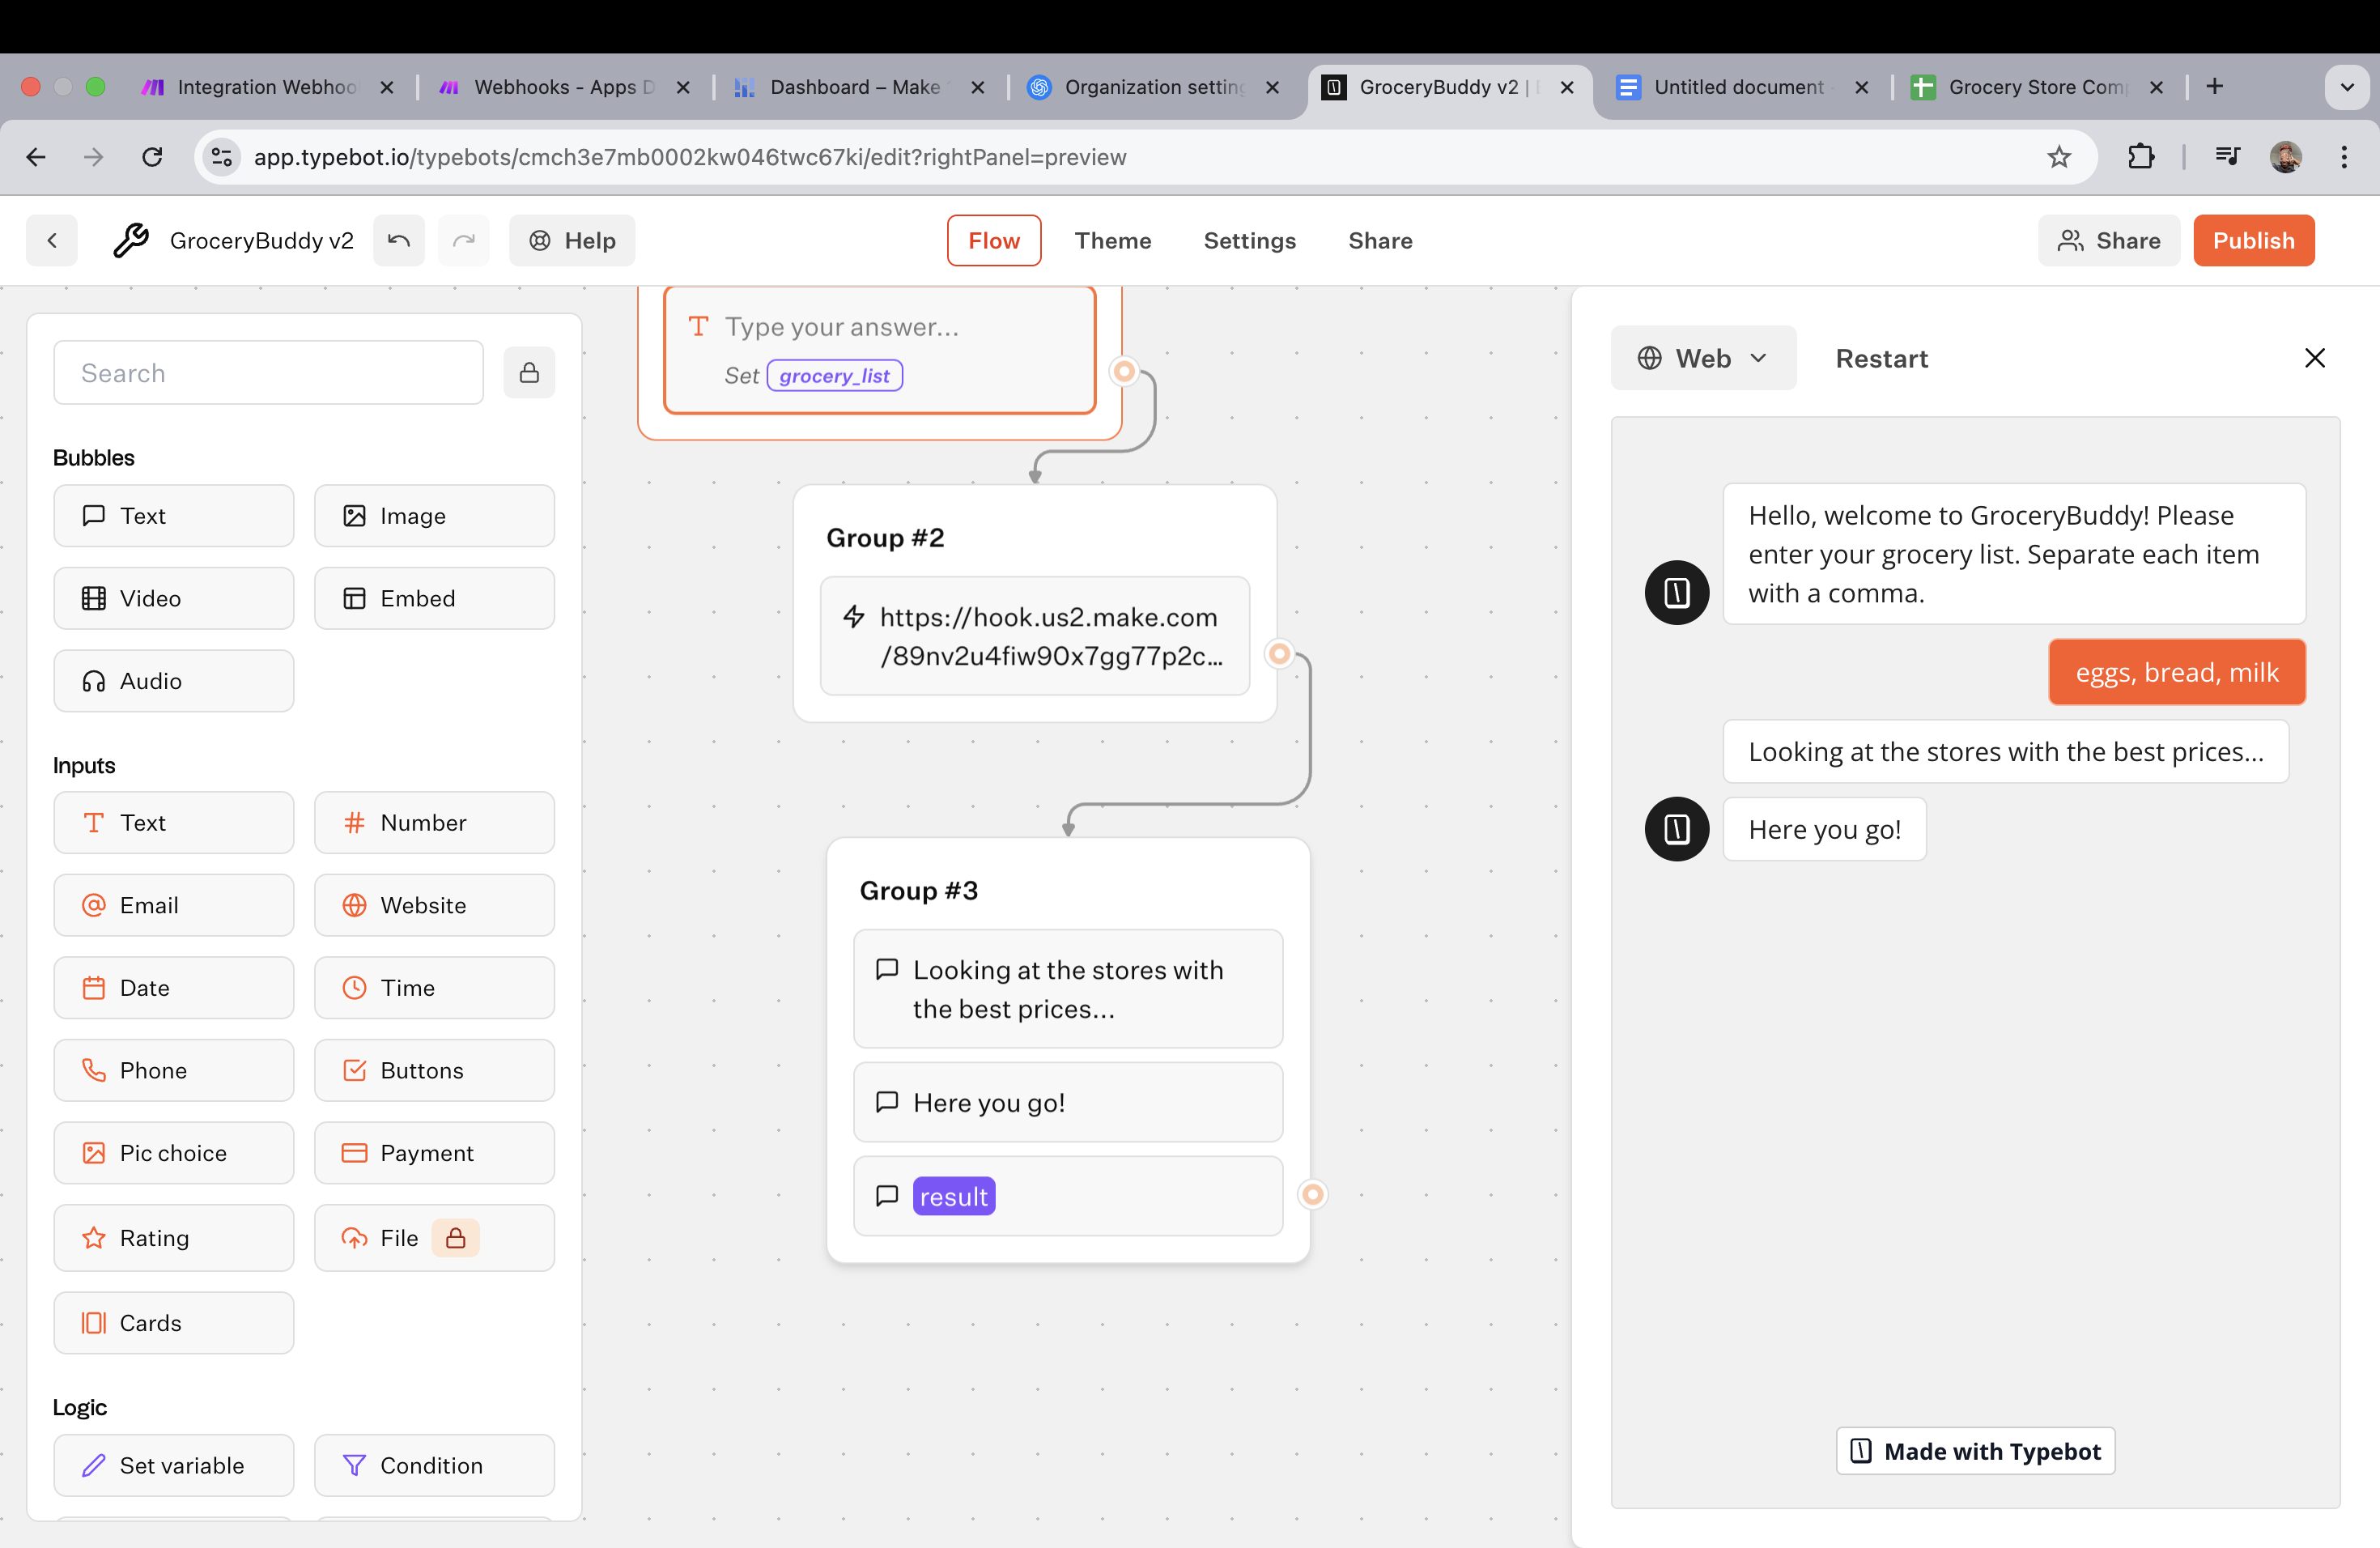
Task: Publish the GroceryBuddy v2 bot
Action: (2253, 240)
